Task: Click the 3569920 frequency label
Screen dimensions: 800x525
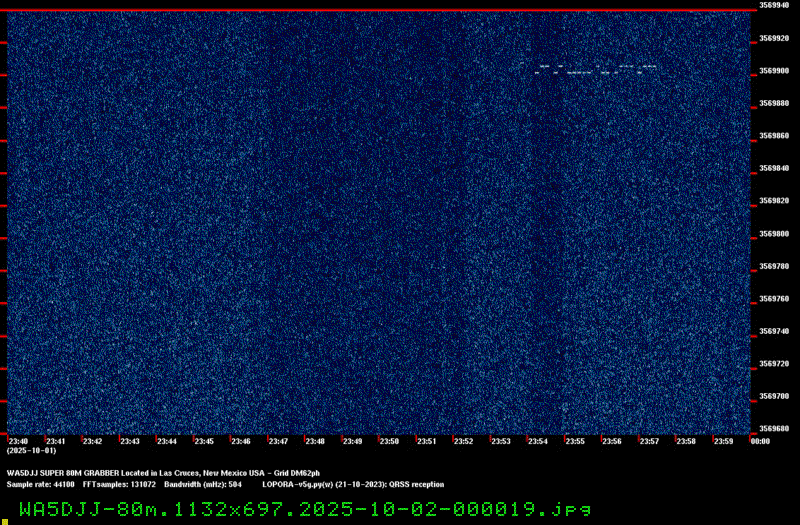Action: click(x=774, y=38)
